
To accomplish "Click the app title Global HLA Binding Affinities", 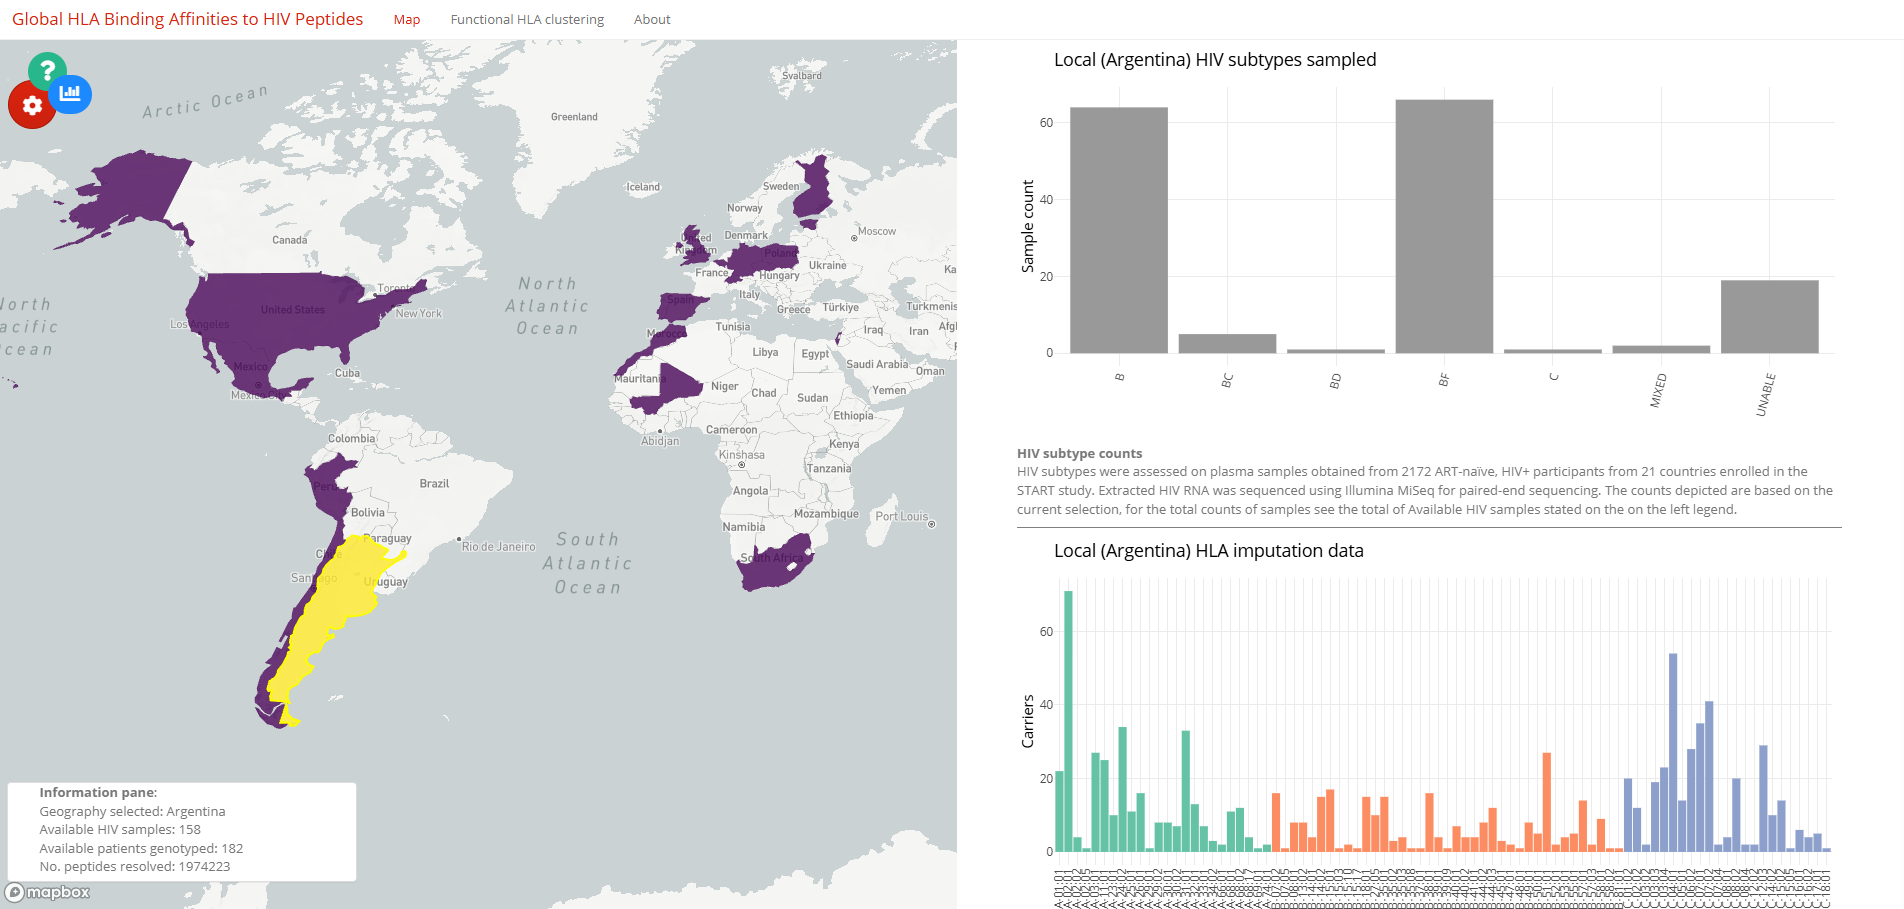I will point(187,19).
